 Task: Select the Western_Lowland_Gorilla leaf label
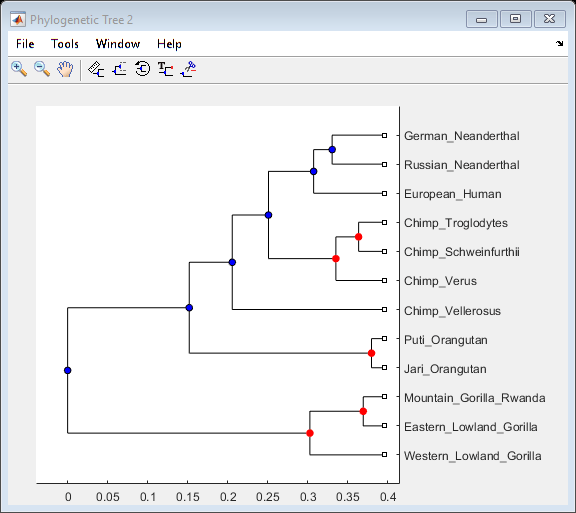click(472, 456)
